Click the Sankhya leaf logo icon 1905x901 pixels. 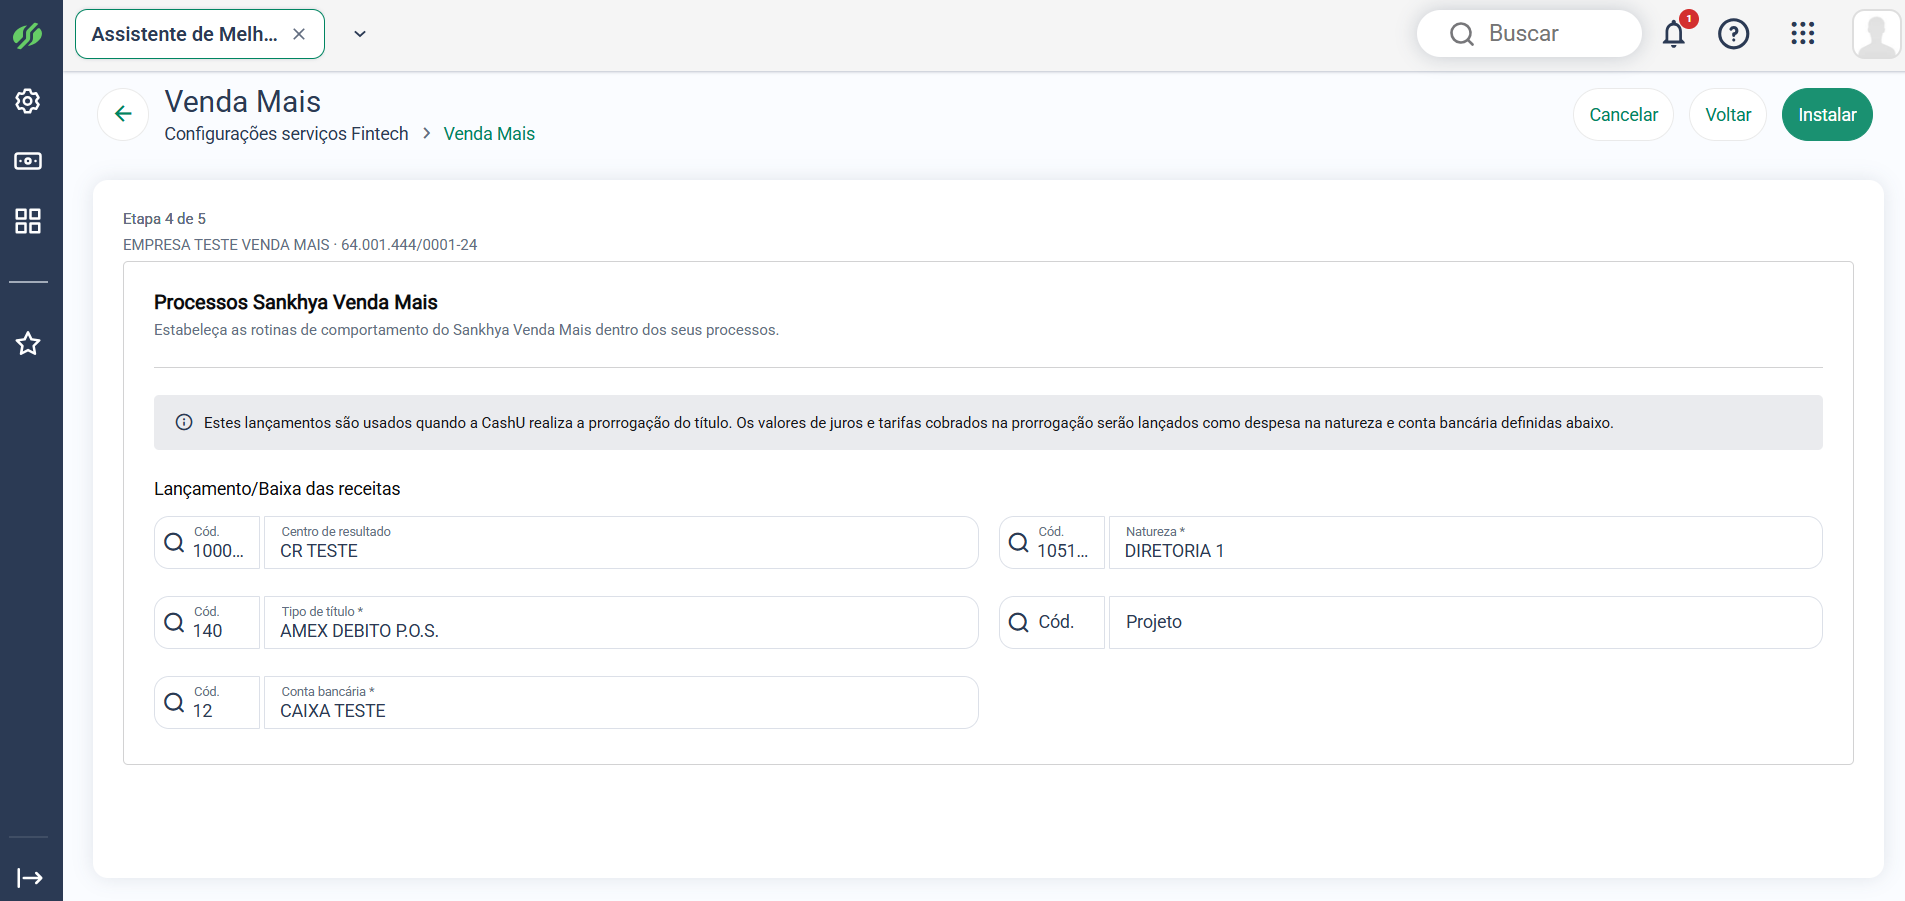point(28,35)
